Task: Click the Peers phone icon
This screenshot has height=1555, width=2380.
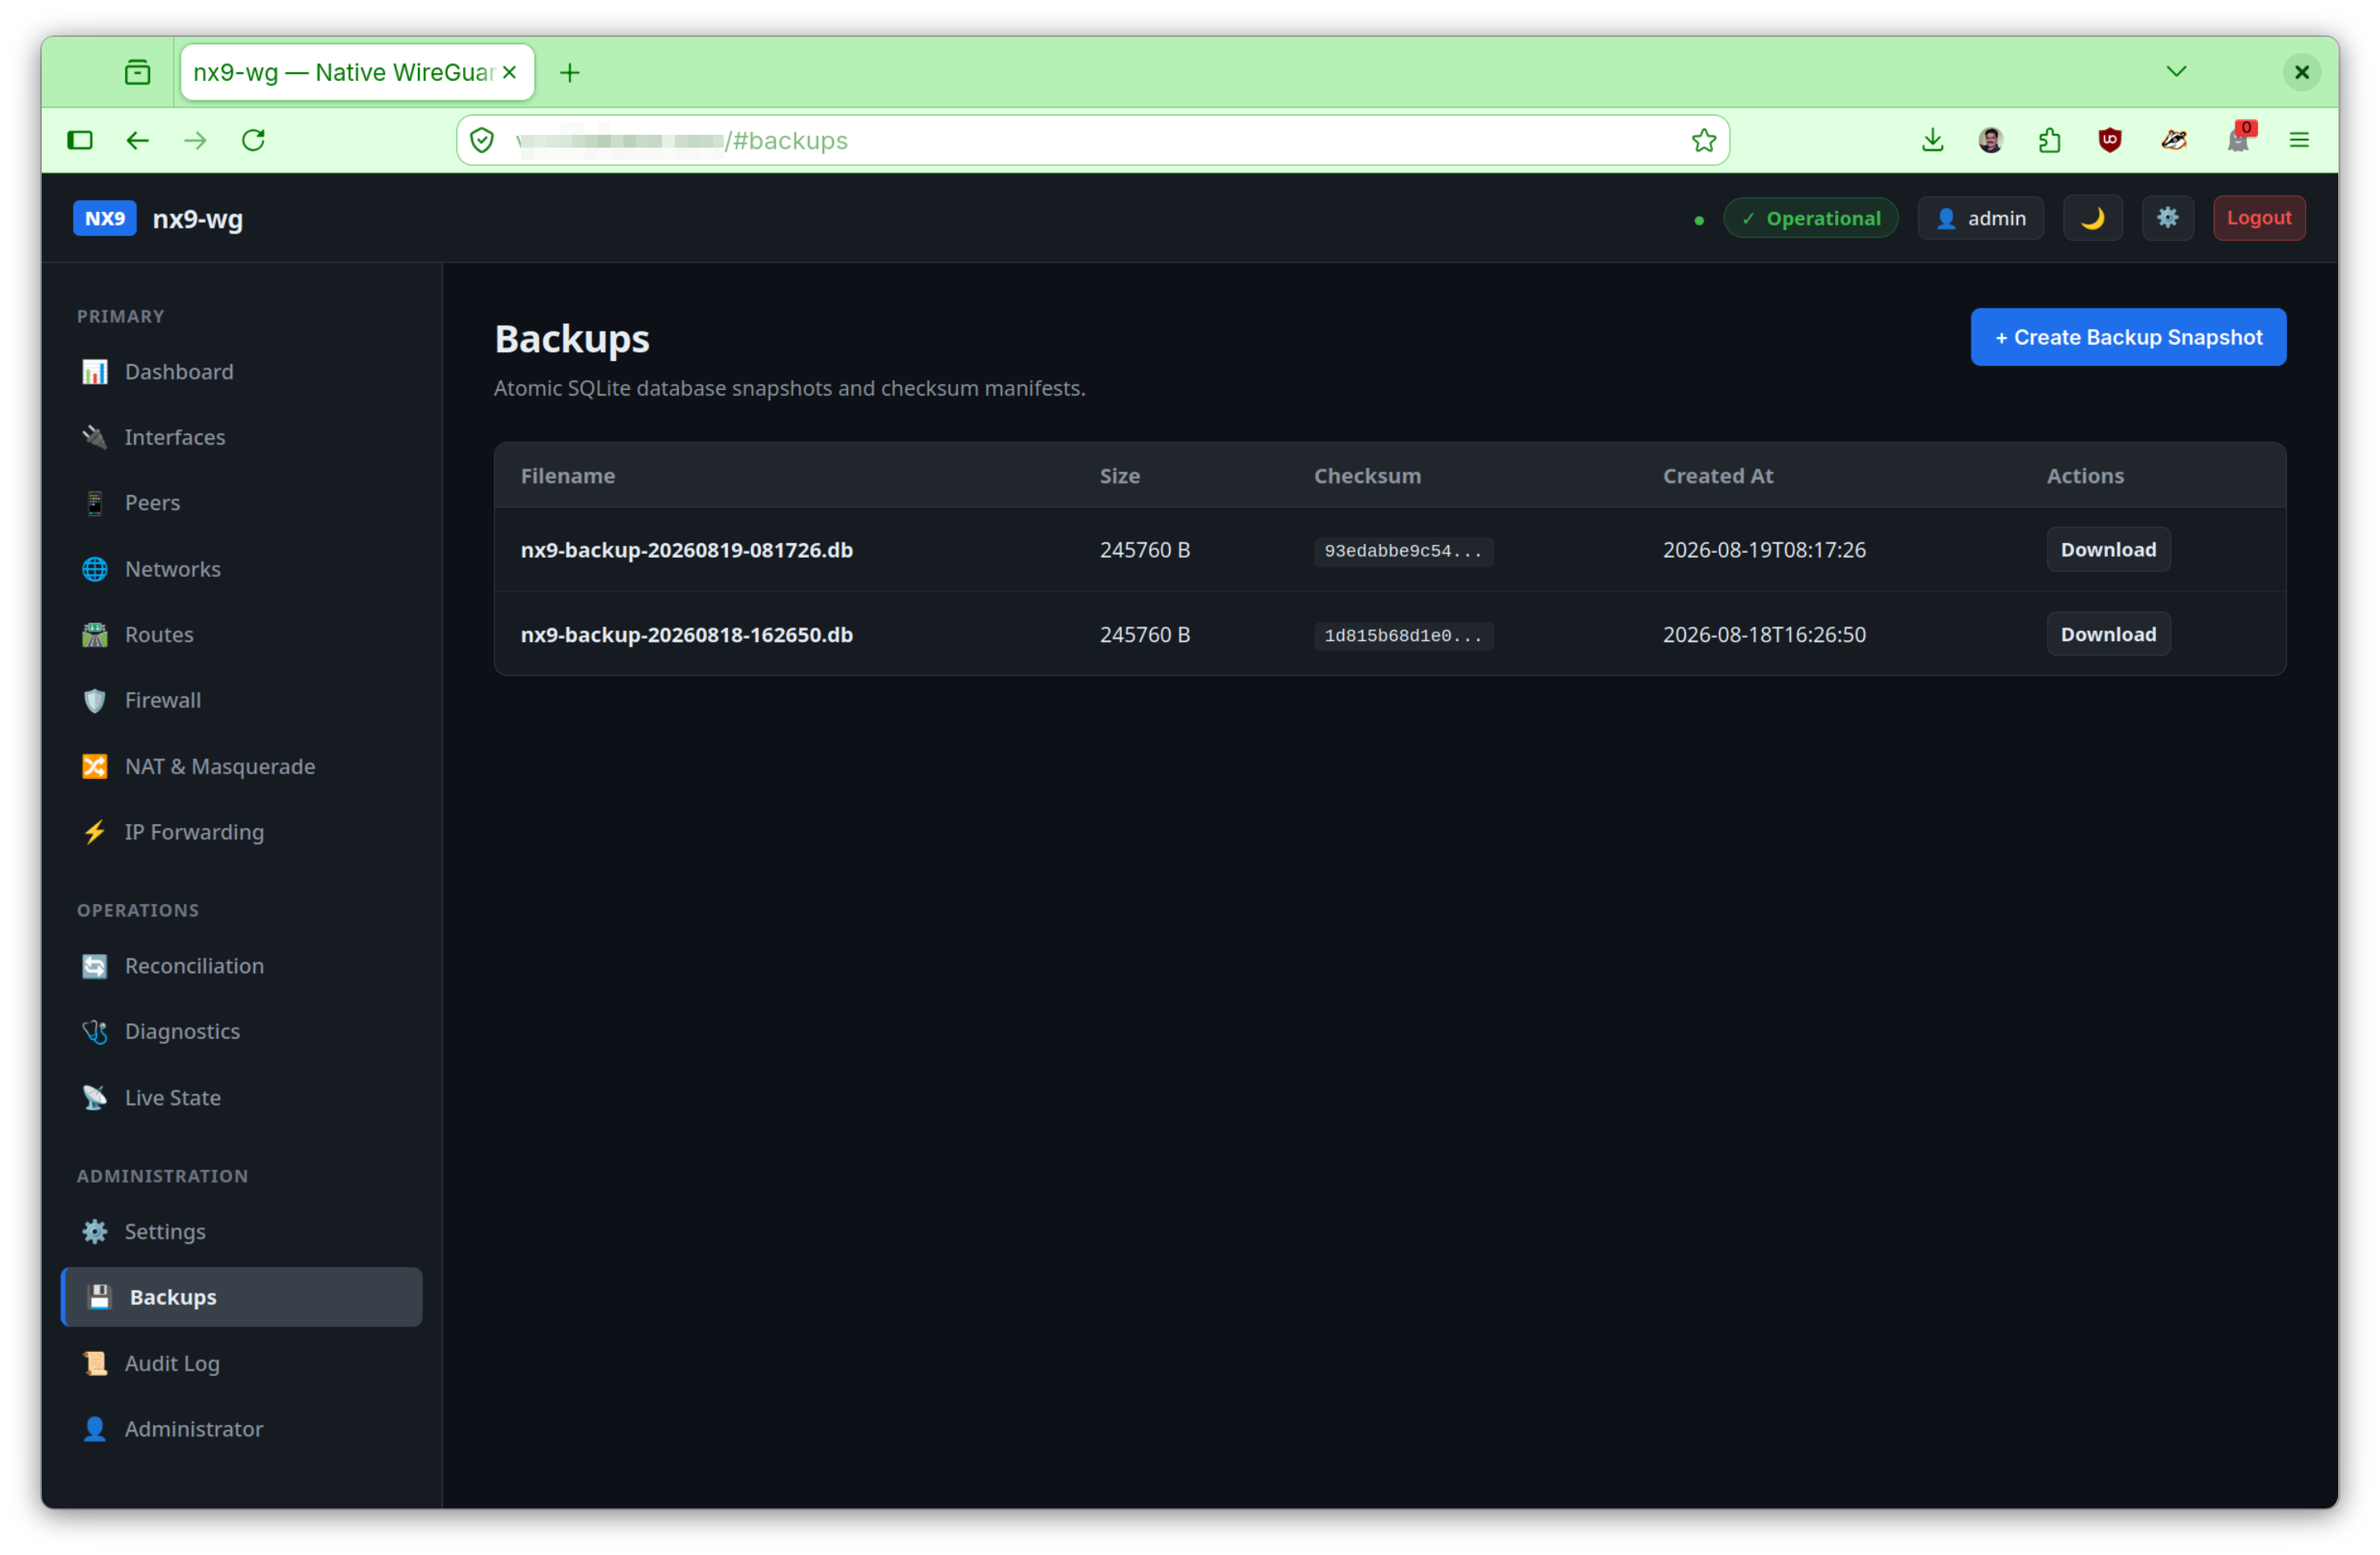Action: tap(95, 503)
